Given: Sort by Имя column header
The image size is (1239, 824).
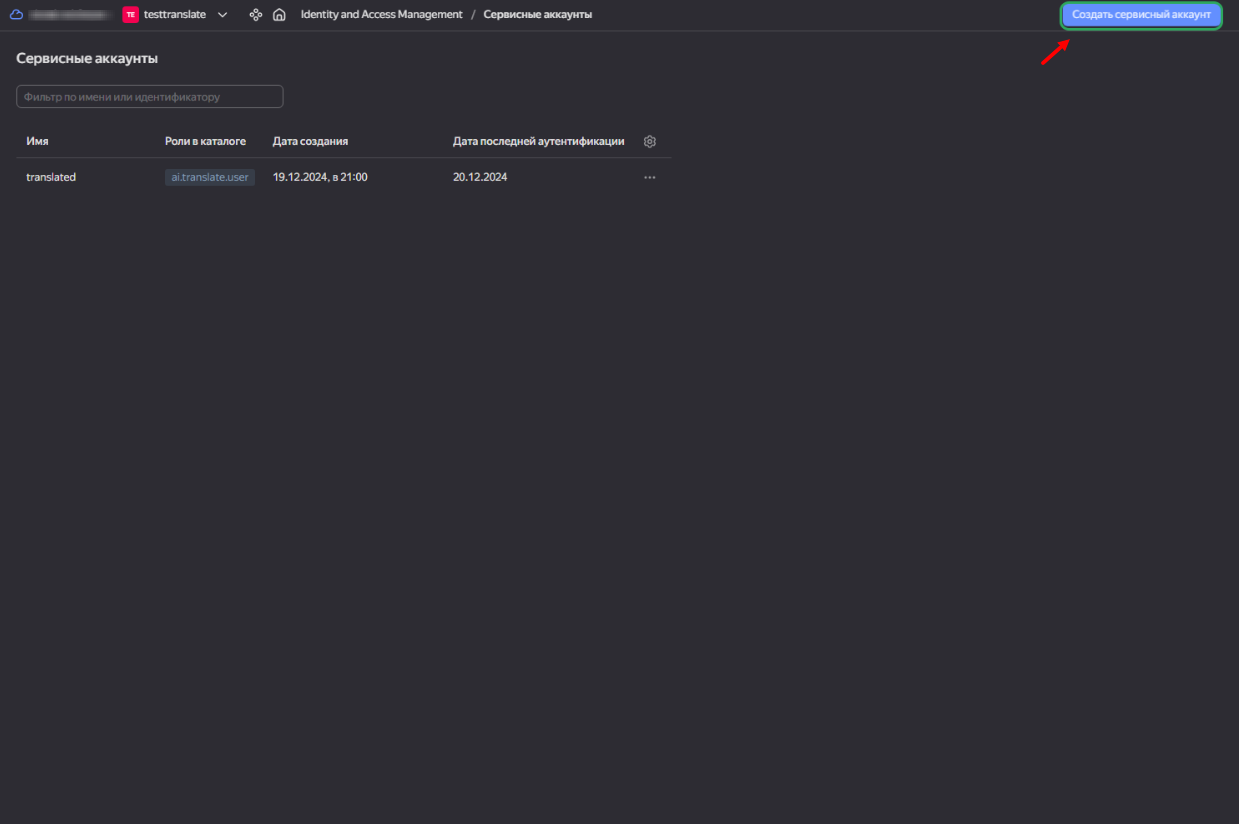Looking at the screenshot, I should [38, 142].
